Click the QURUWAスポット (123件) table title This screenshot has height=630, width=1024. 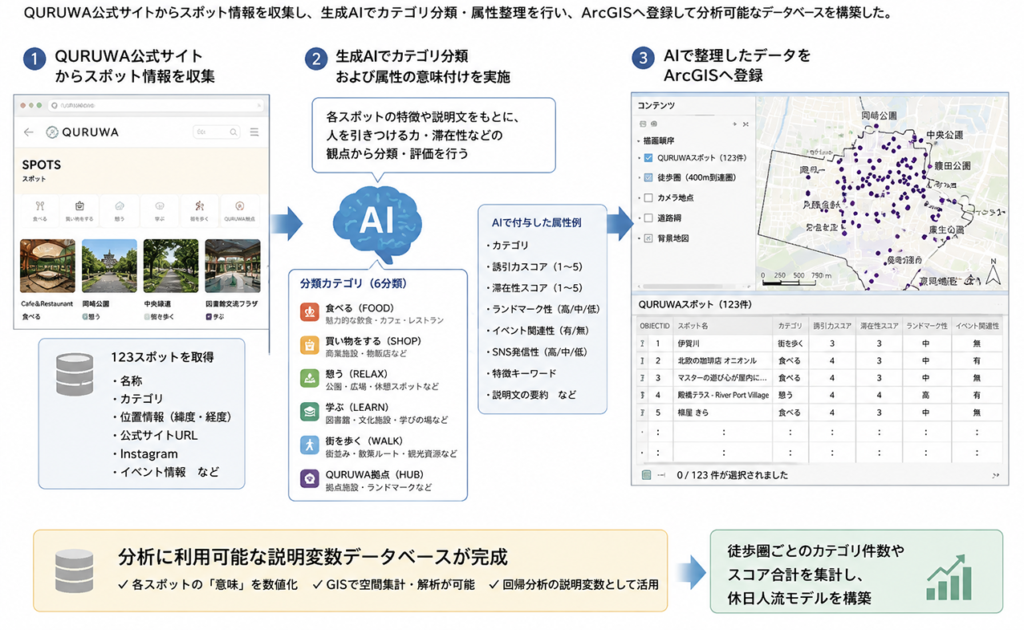click(x=694, y=304)
